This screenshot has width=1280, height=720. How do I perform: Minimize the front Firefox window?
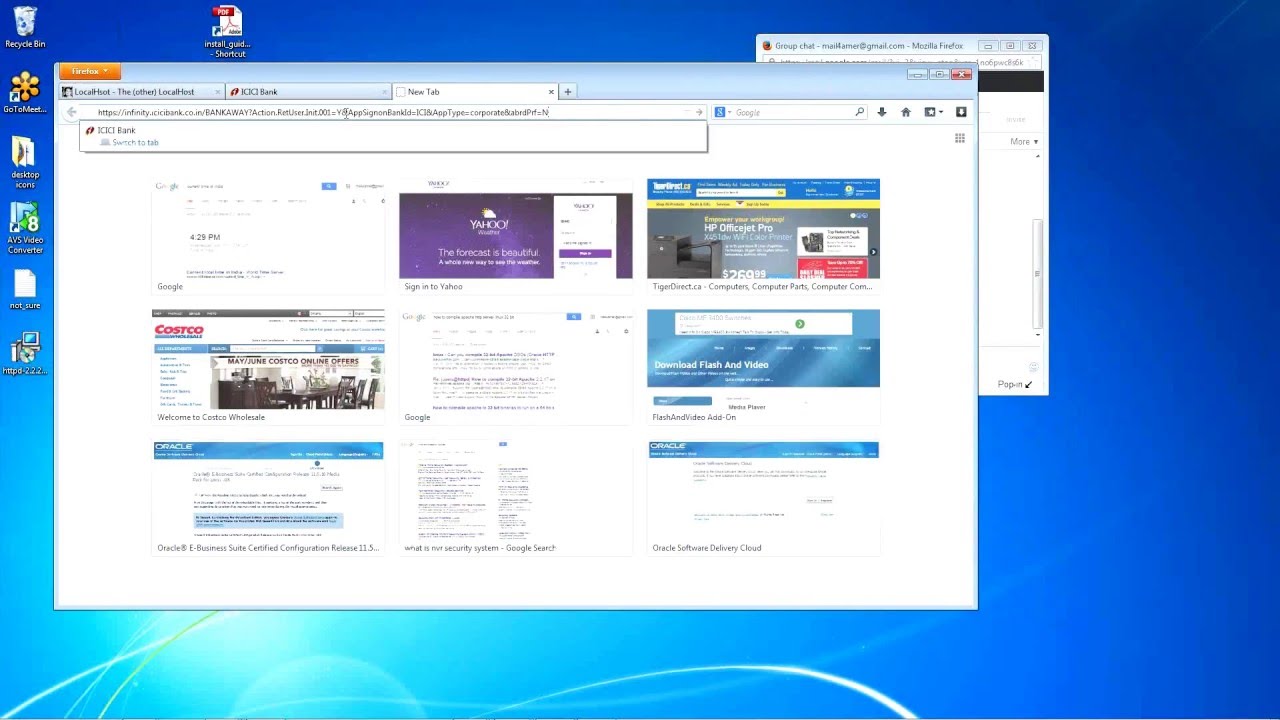(x=917, y=75)
